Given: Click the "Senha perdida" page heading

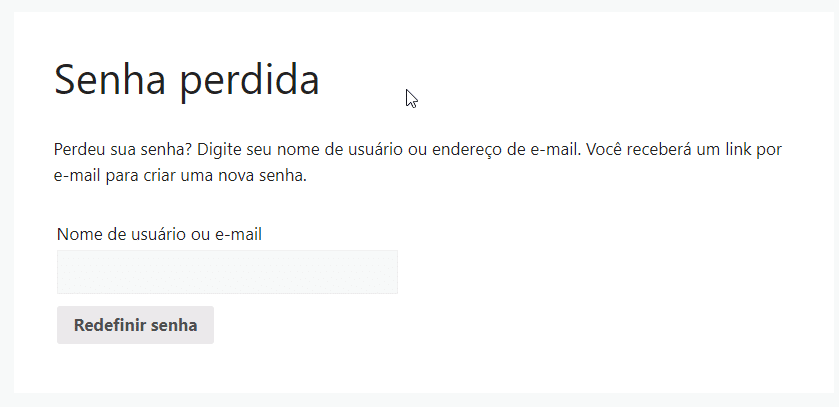Looking at the screenshot, I should point(186,79).
